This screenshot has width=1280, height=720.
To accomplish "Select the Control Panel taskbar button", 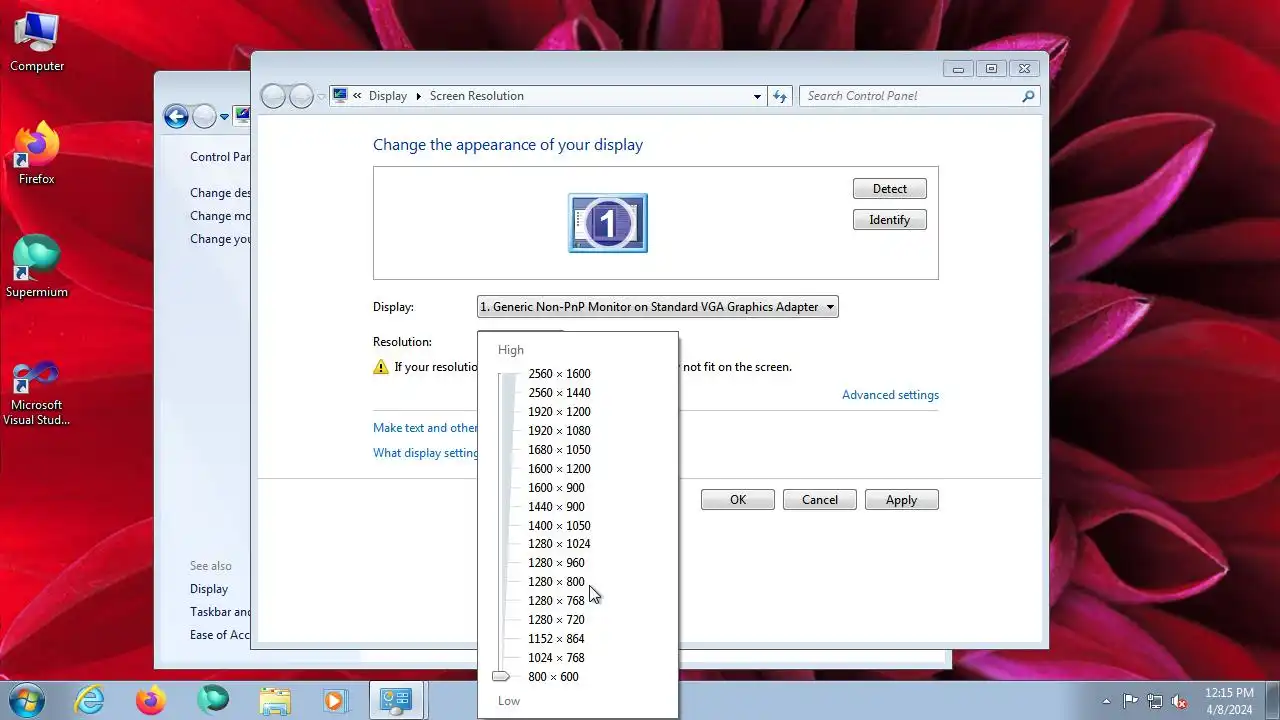I will [397, 700].
